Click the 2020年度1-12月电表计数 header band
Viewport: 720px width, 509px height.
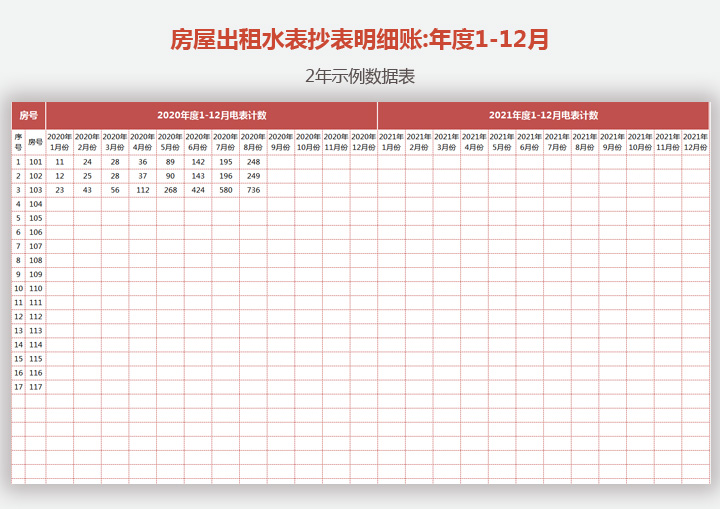click(x=212, y=115)
